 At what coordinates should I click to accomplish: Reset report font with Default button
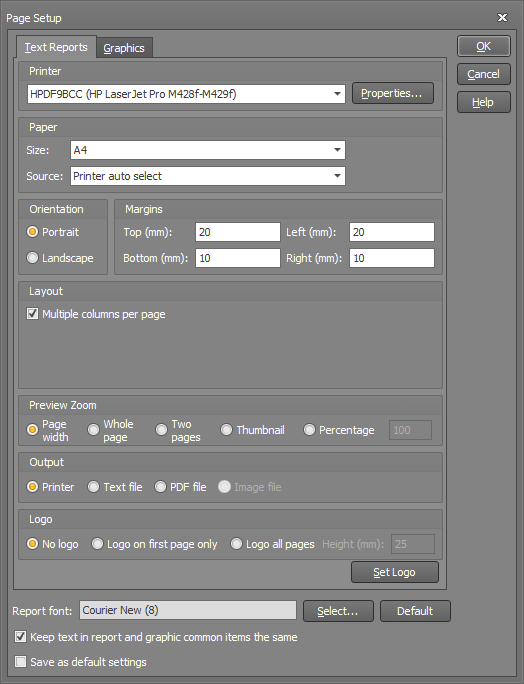click(415, 611)
